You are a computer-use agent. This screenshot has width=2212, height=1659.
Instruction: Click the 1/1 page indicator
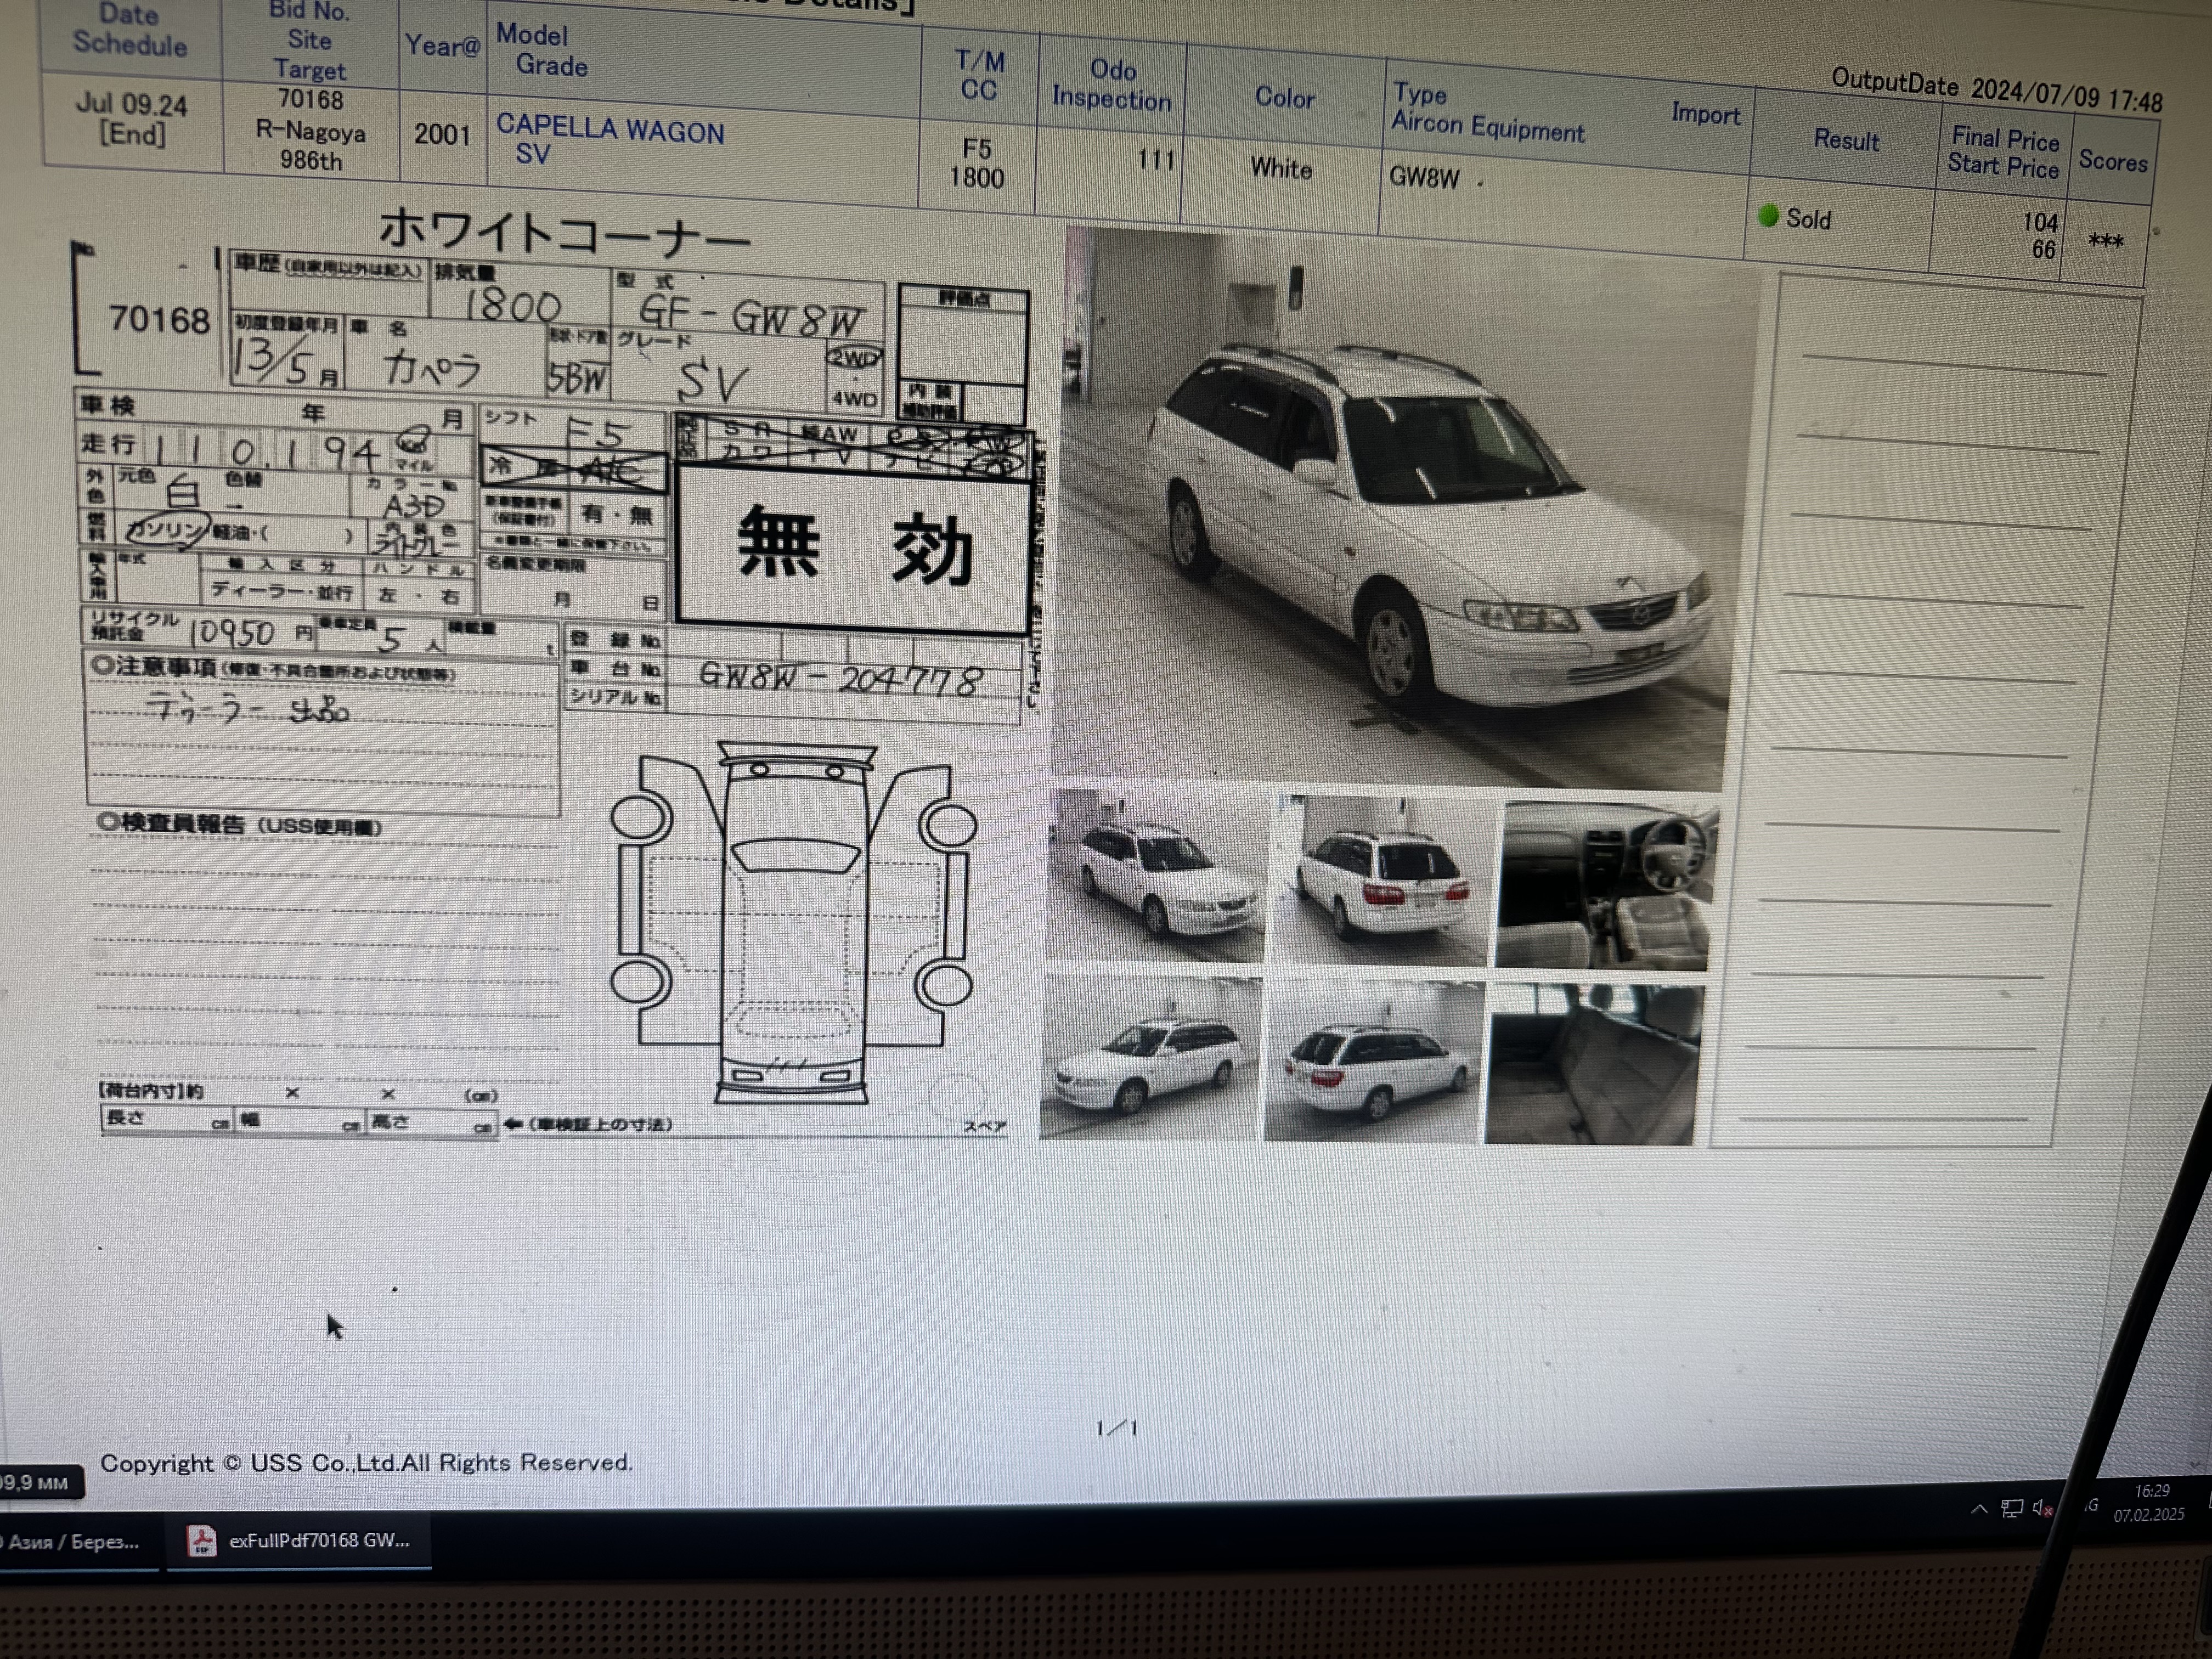pyautogui.click(x=1116, y=1428)
